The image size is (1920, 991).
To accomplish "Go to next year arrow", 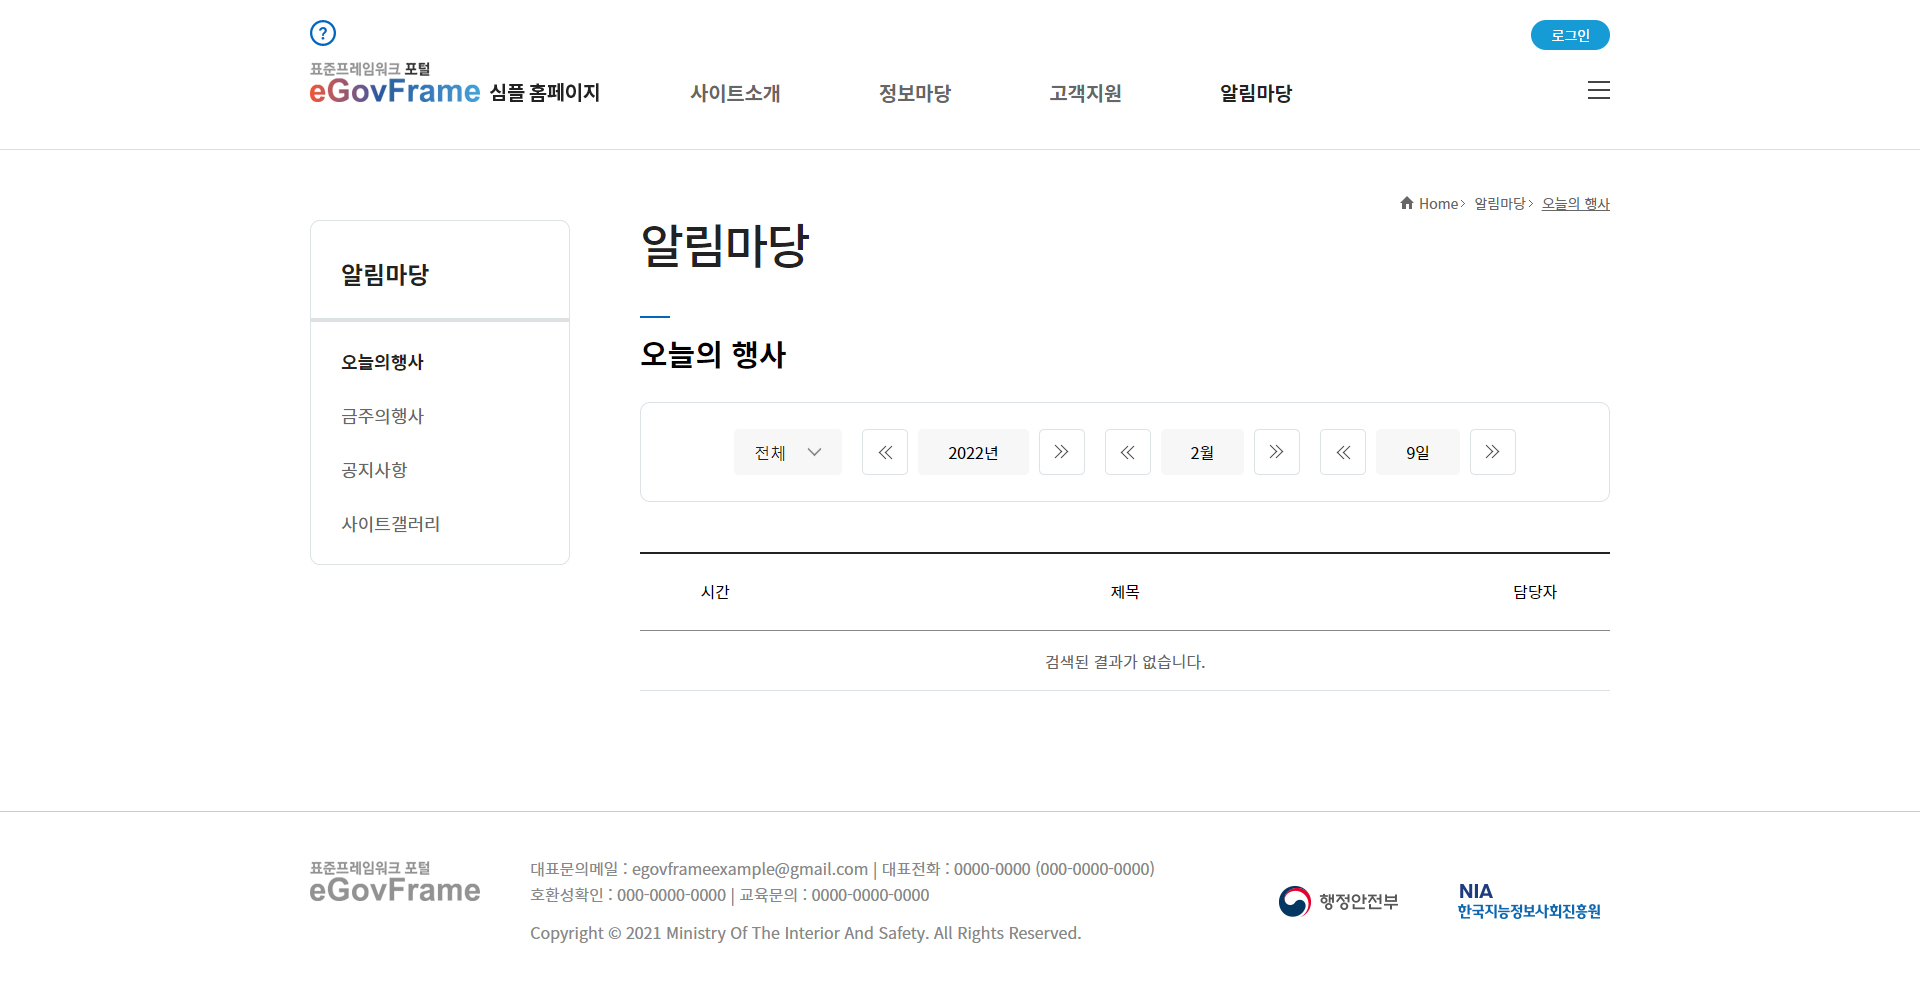I will [x=1061, y=452].
